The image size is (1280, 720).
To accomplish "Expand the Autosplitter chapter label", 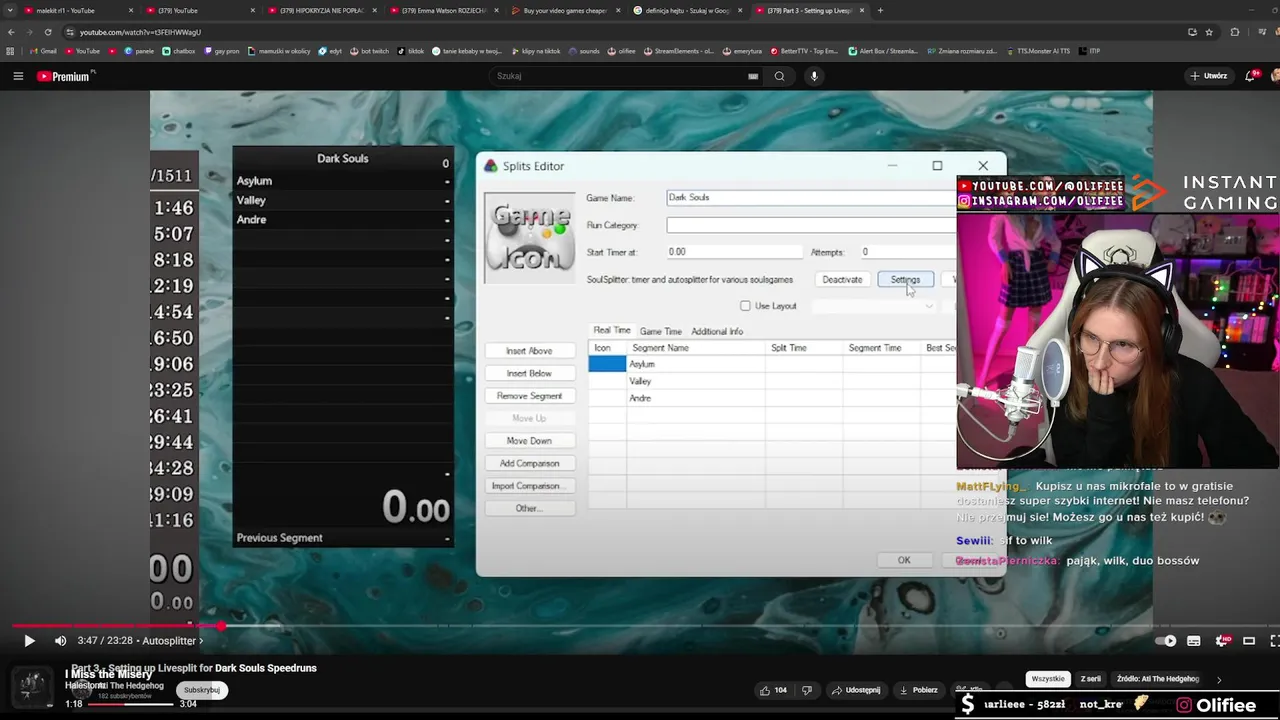I will click(172, 641).
